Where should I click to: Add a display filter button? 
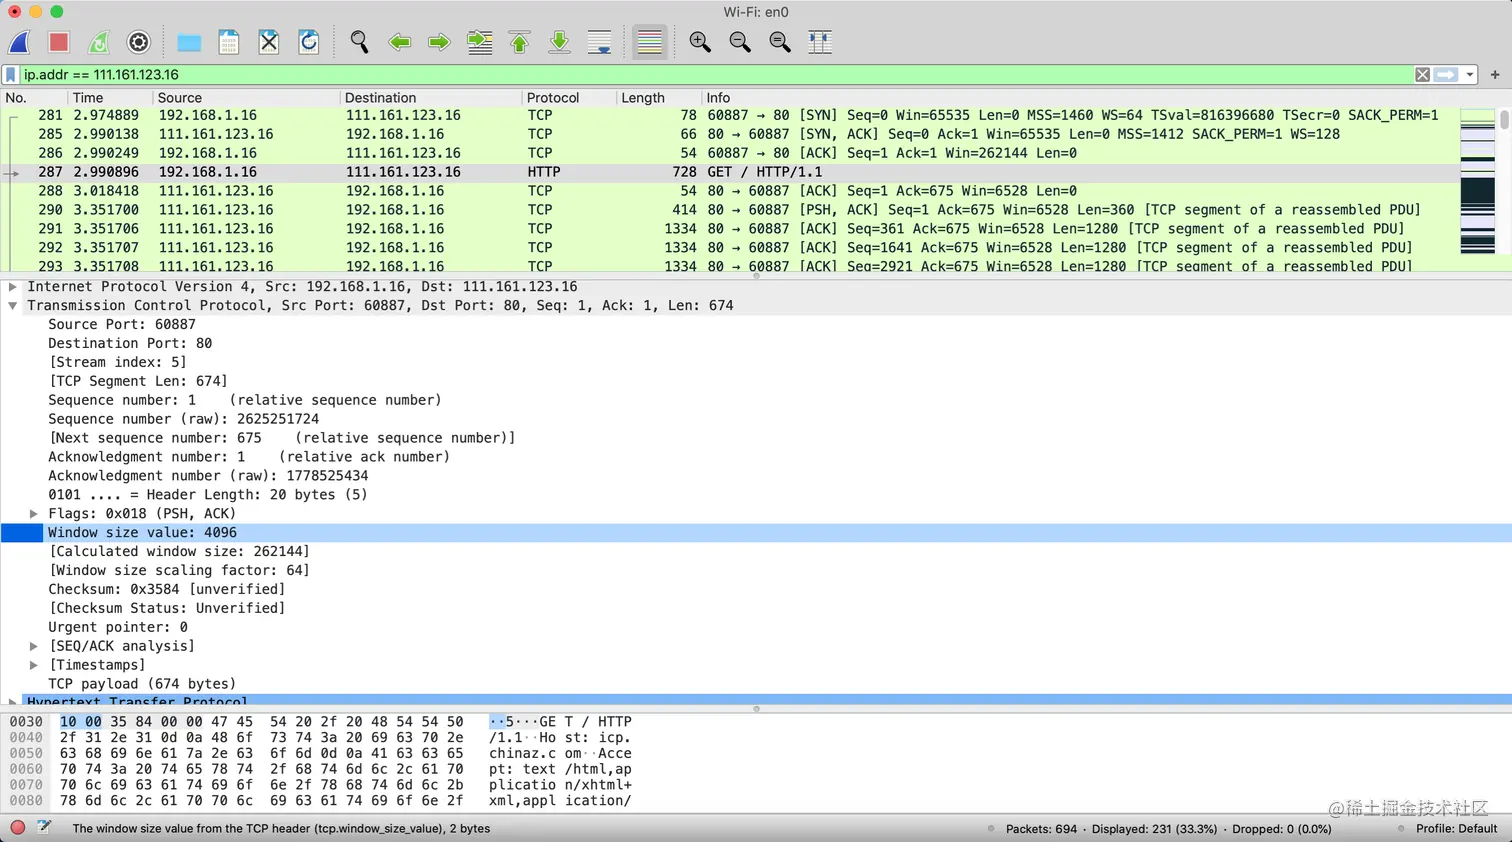pyautogui.click(x=1495, y=75)
